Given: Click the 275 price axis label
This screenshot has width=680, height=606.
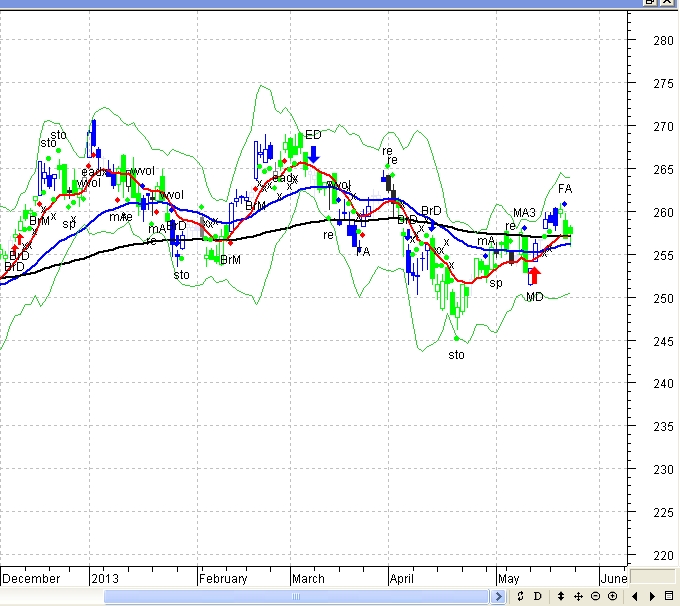Looking at the screenshot, I should [x=663, y=84].
